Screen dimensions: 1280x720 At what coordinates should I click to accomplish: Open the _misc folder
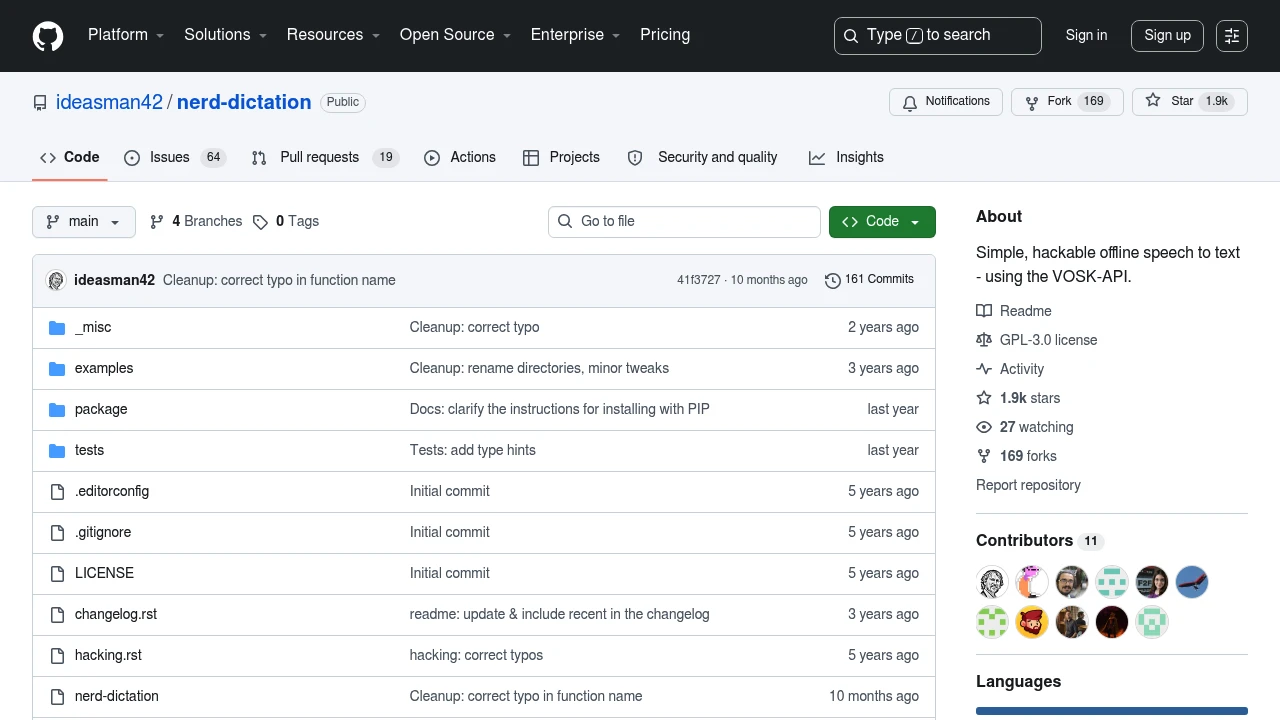pos(93,327)
